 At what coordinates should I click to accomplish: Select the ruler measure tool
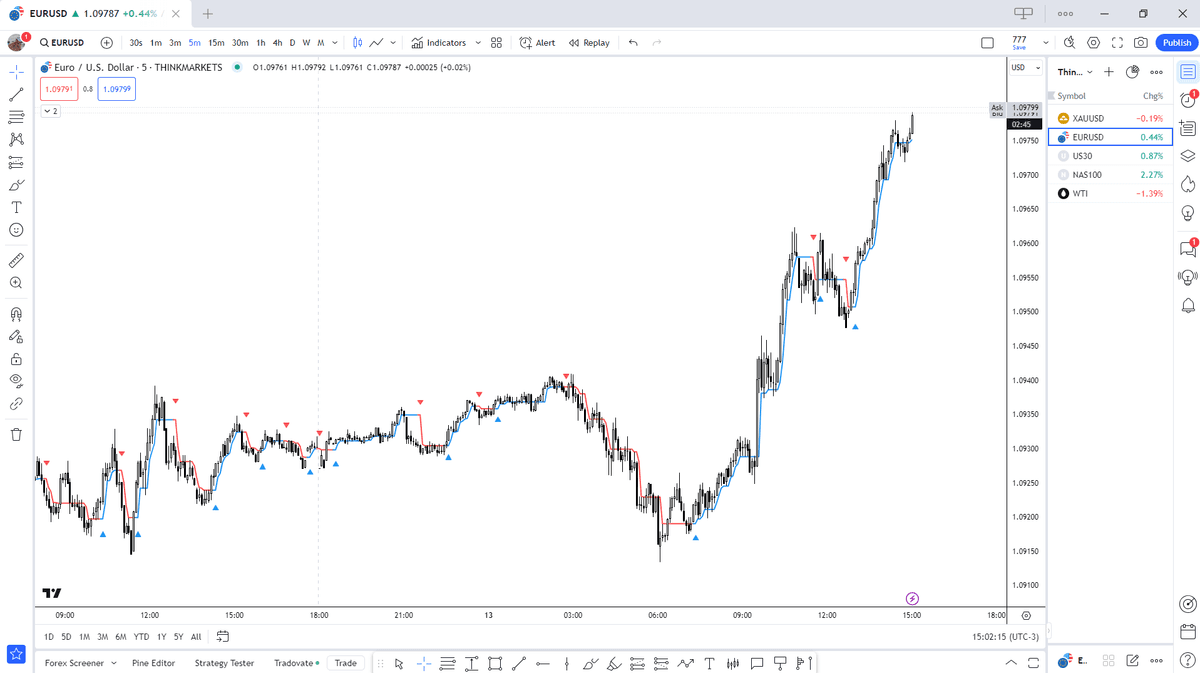[x=16, y=260]
